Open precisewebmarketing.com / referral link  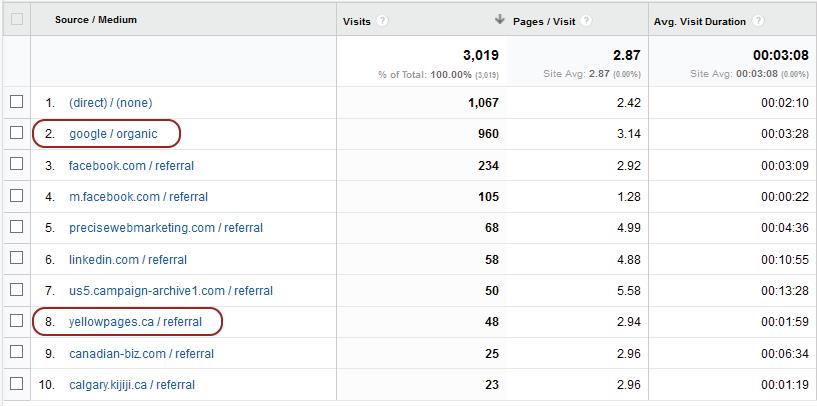click(x=165, y=228)
